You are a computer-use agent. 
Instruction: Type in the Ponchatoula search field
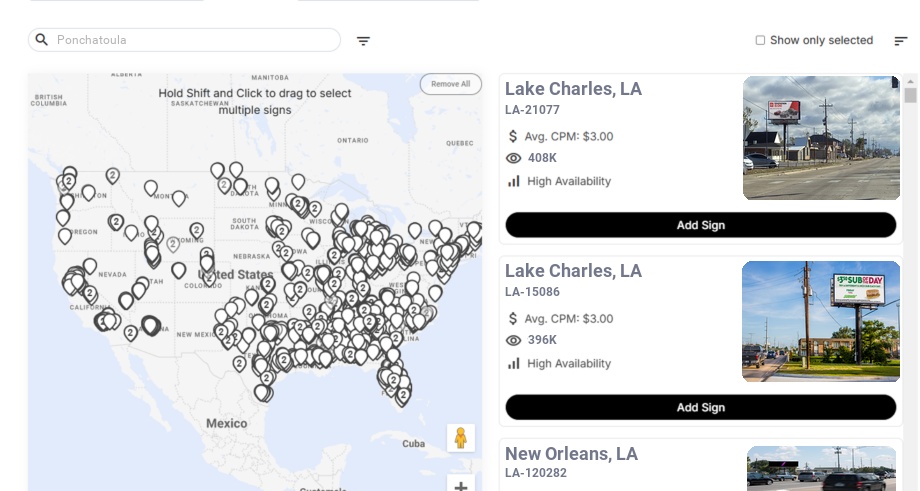[x=195, y=40]
